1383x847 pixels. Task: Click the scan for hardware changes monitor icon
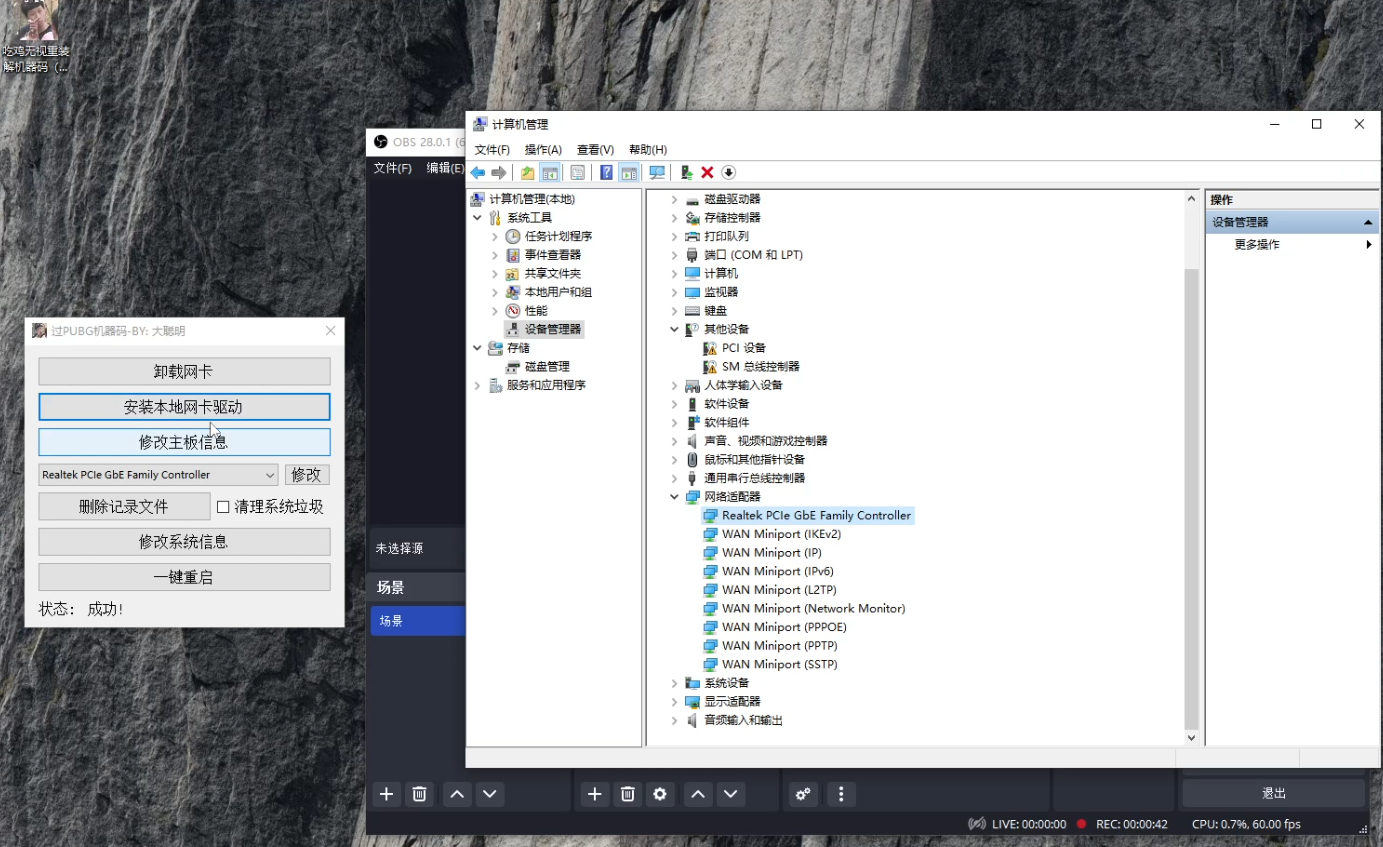(x=657, y=172)
